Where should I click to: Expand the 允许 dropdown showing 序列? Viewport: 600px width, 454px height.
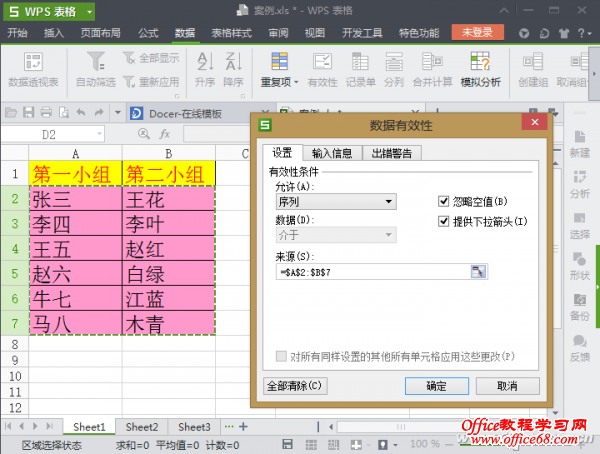(x=335, y=202)
